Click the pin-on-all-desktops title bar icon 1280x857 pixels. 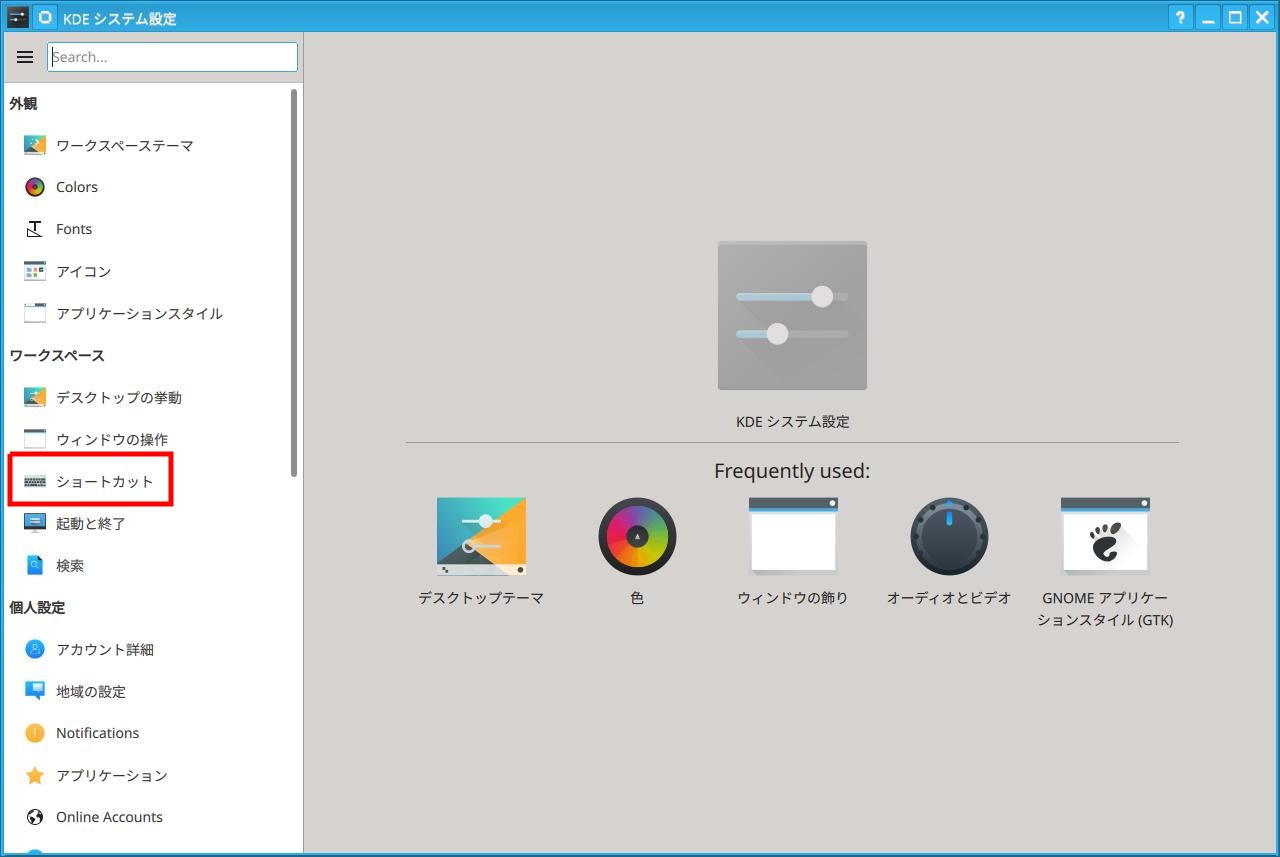[45, 17]
